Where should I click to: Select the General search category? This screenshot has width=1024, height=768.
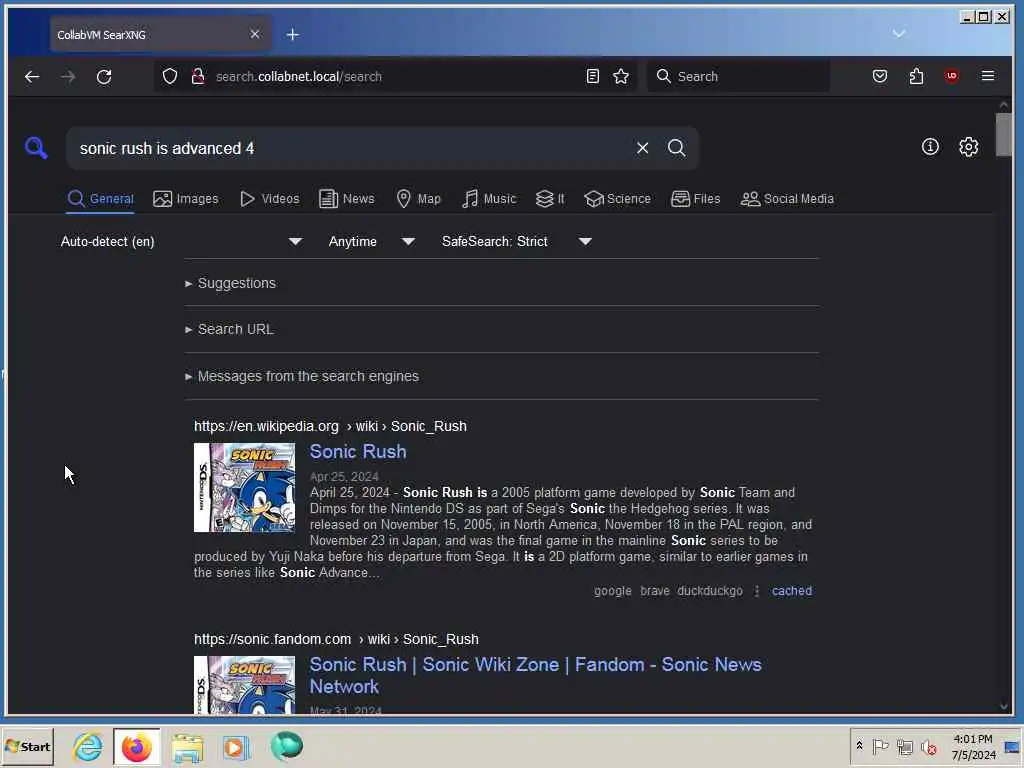101,199
